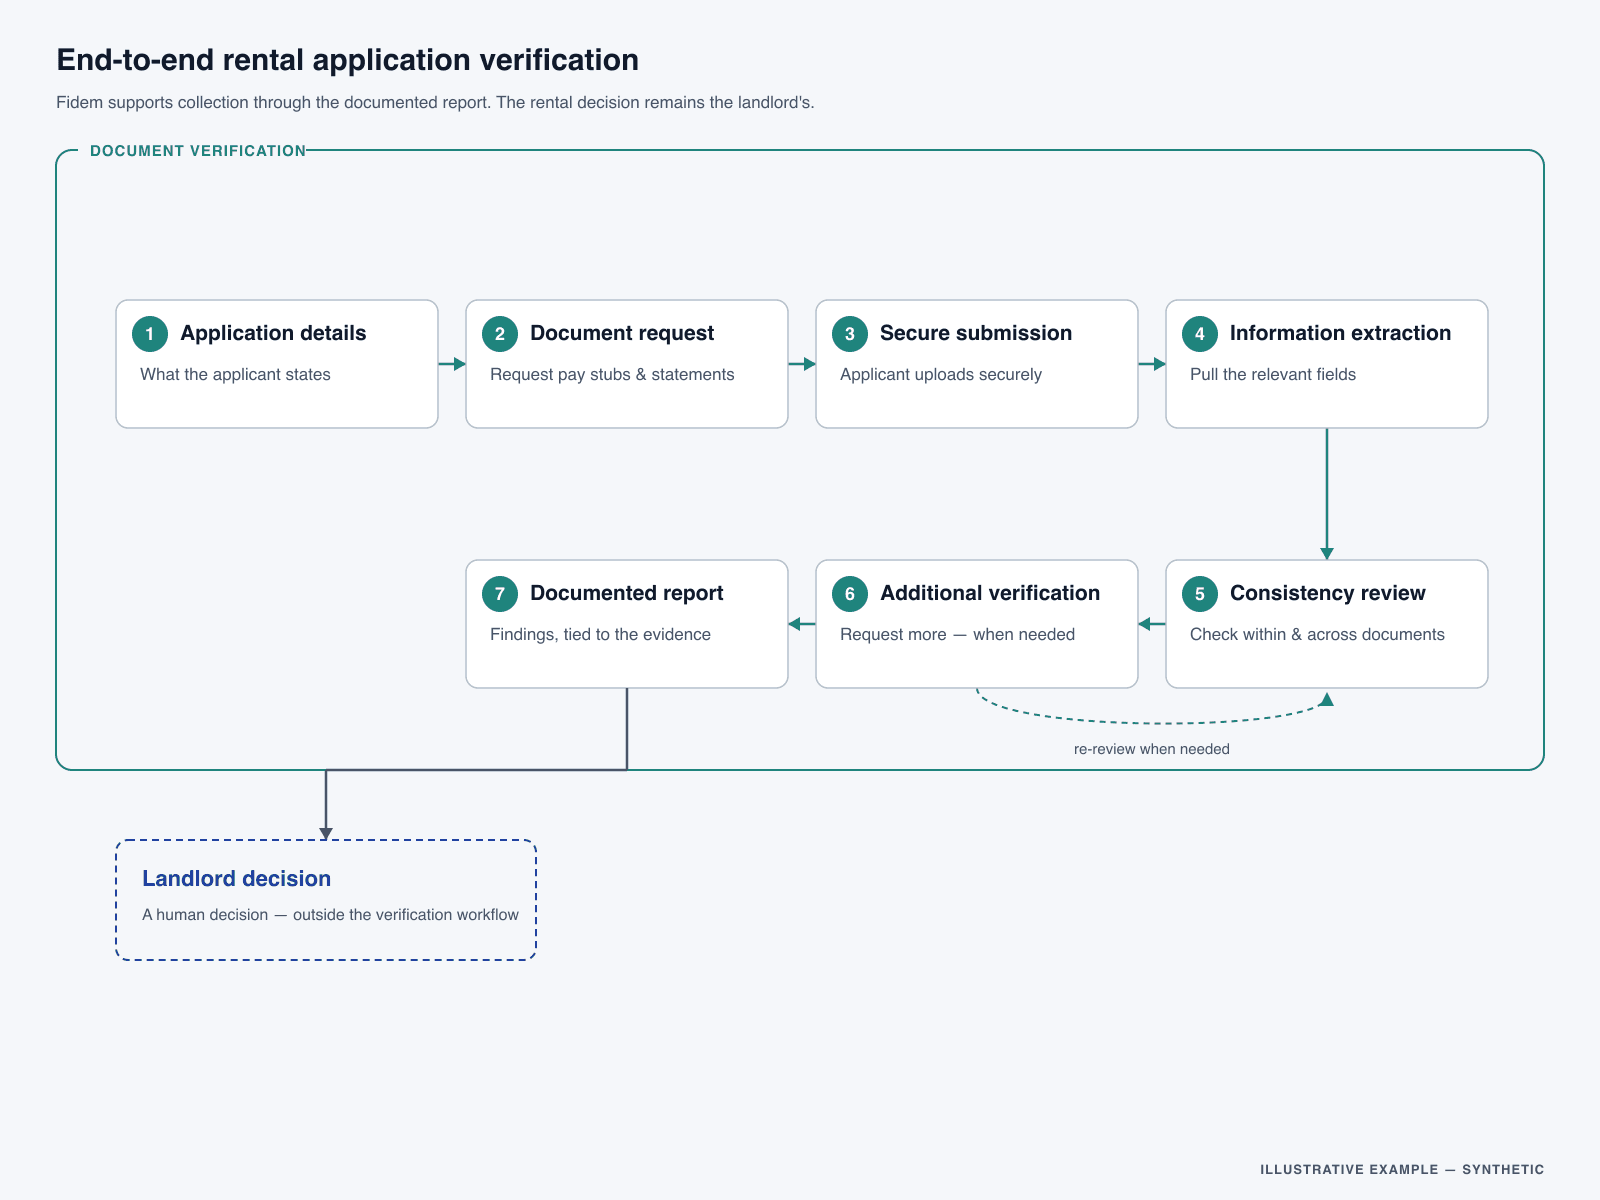The image size is (1600, 1200).
Task: Click the step 5 number badge
Action: [1200, 594]
